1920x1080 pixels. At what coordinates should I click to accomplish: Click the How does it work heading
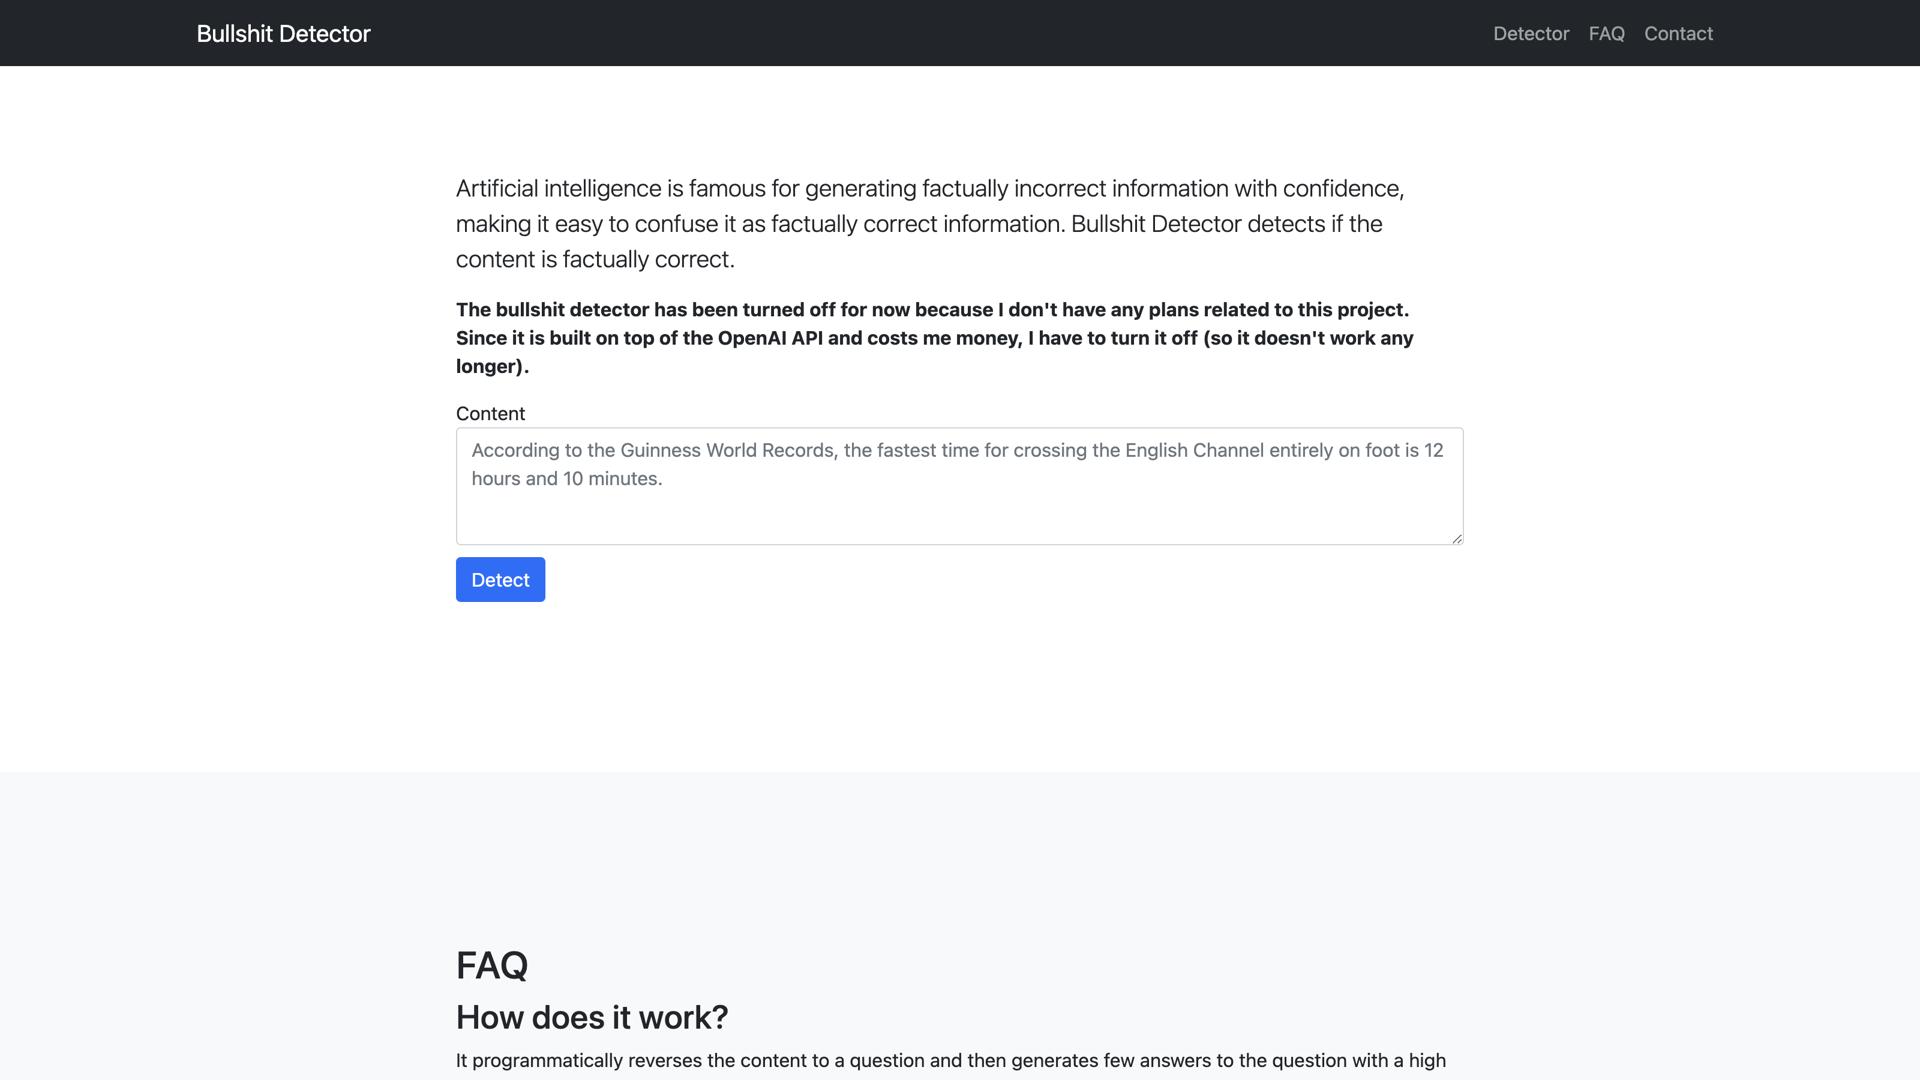coord(591,1016)
